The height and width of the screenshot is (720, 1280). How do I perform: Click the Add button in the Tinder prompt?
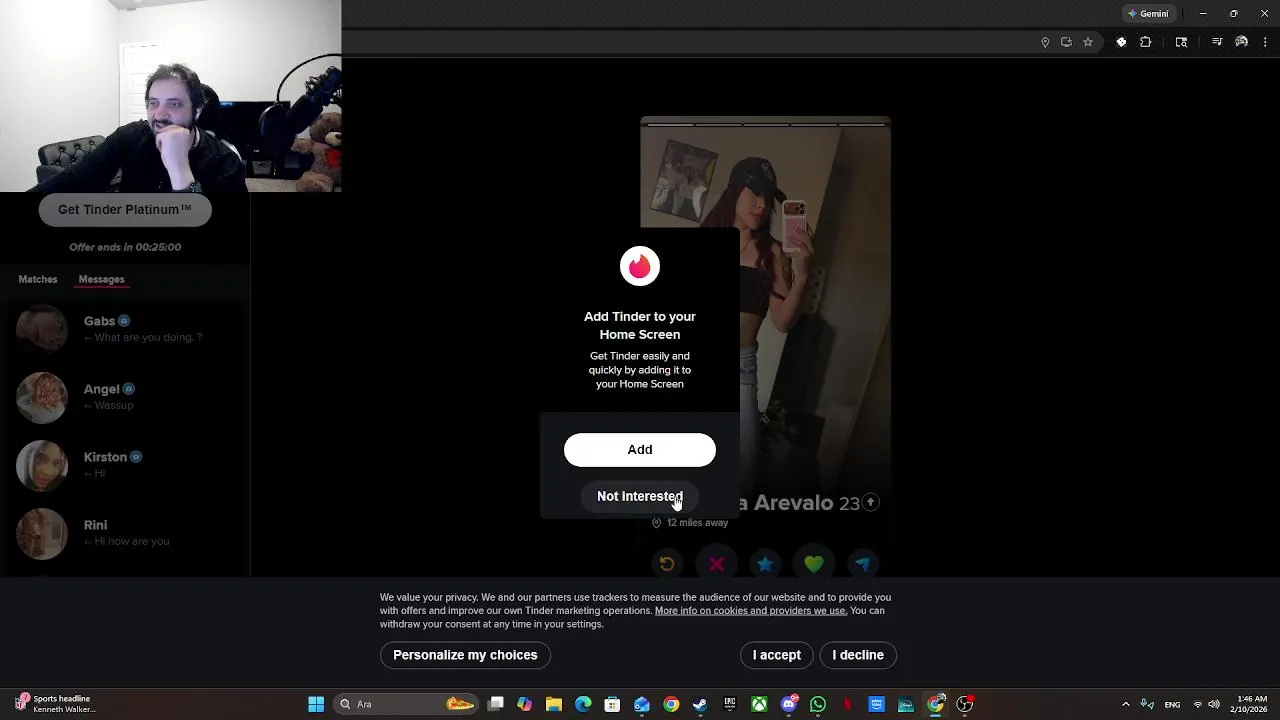click(x=640, y=450)
